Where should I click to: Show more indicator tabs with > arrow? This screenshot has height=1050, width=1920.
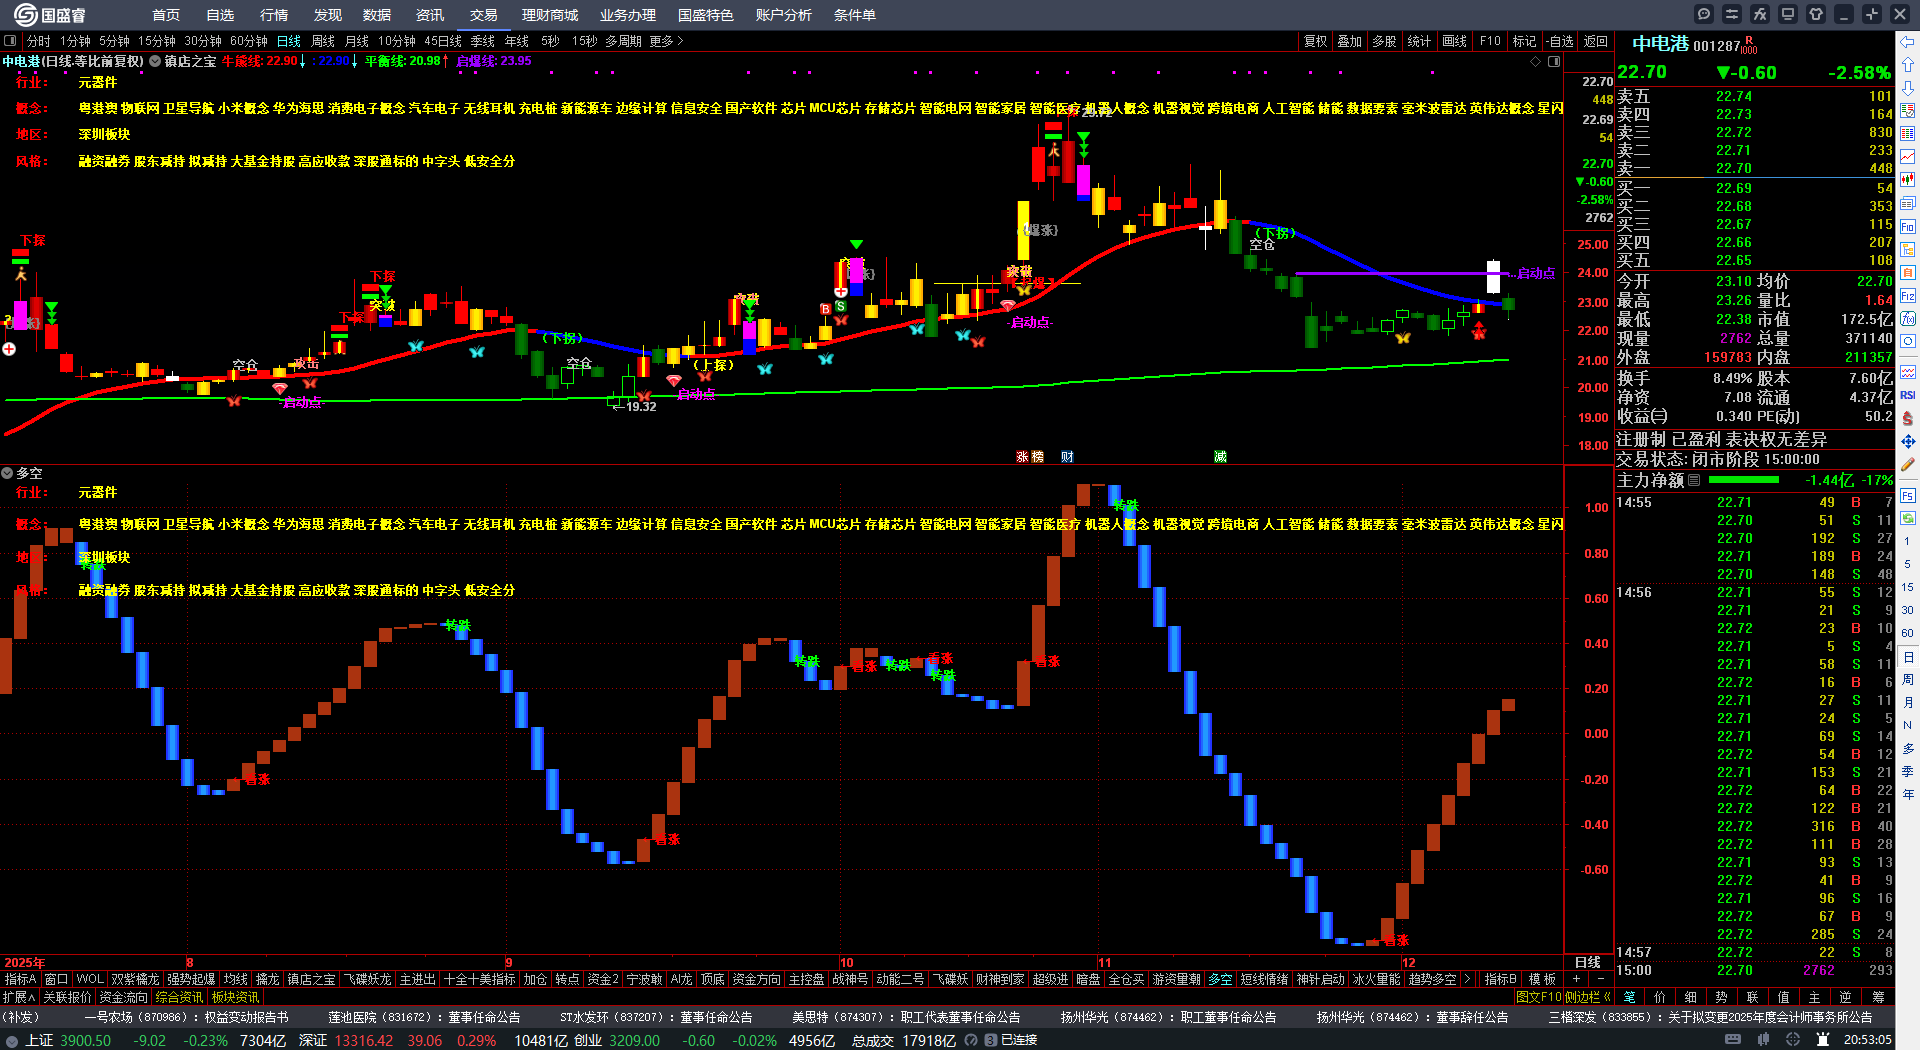tap(1467, 979)
